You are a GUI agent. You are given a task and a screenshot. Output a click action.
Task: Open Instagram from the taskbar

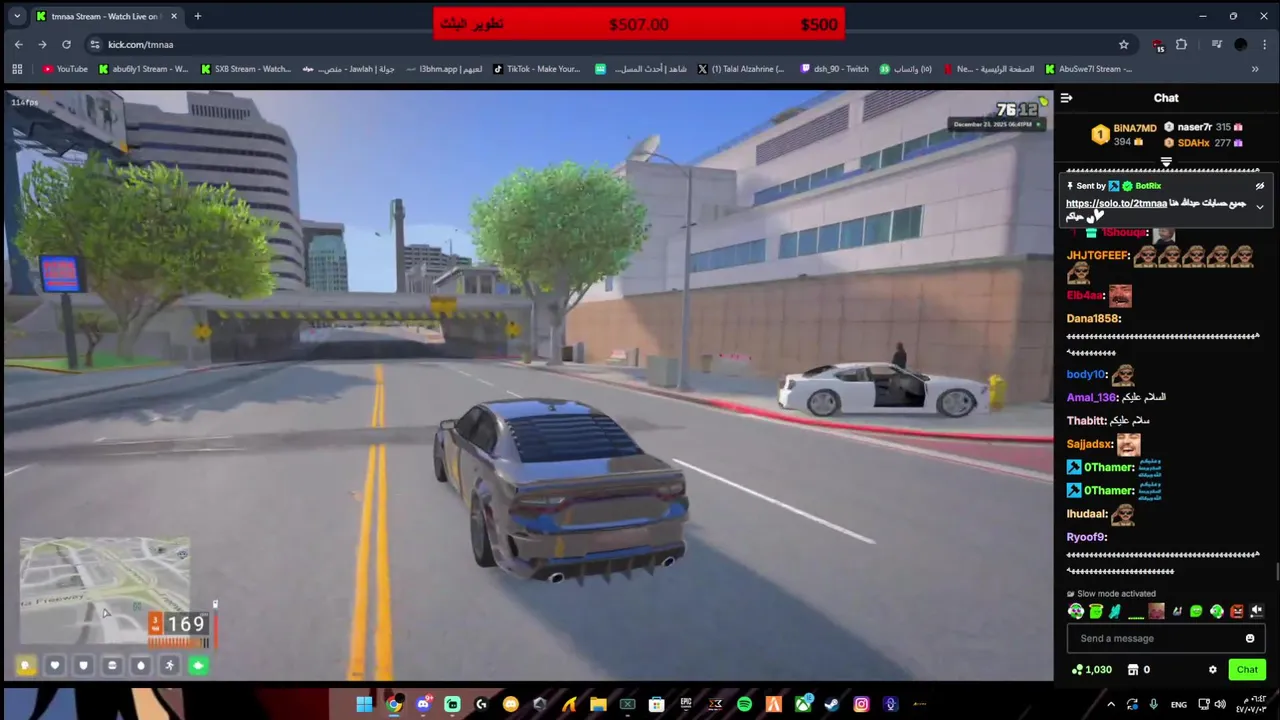[861, 704]
